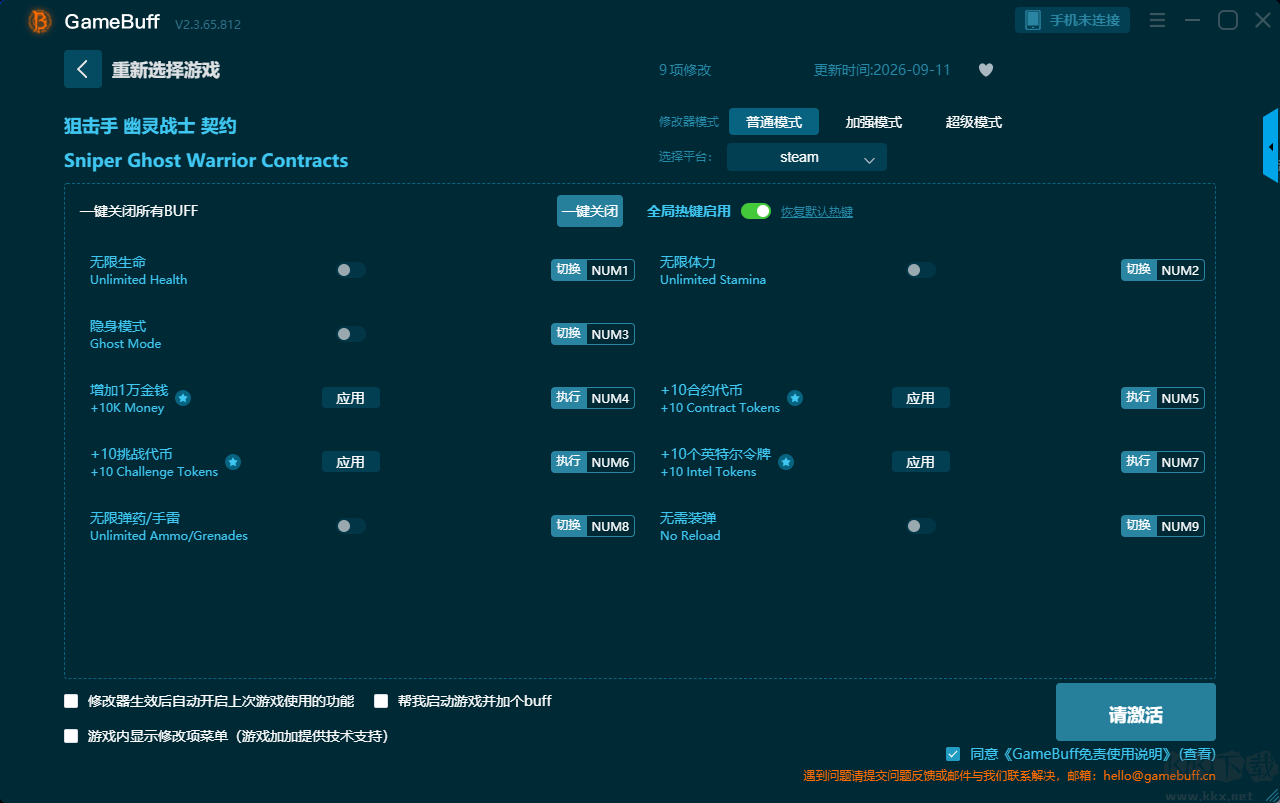Click NUM4 hotkey for +10K Money
1280x803 pixels.
[593, 398]
